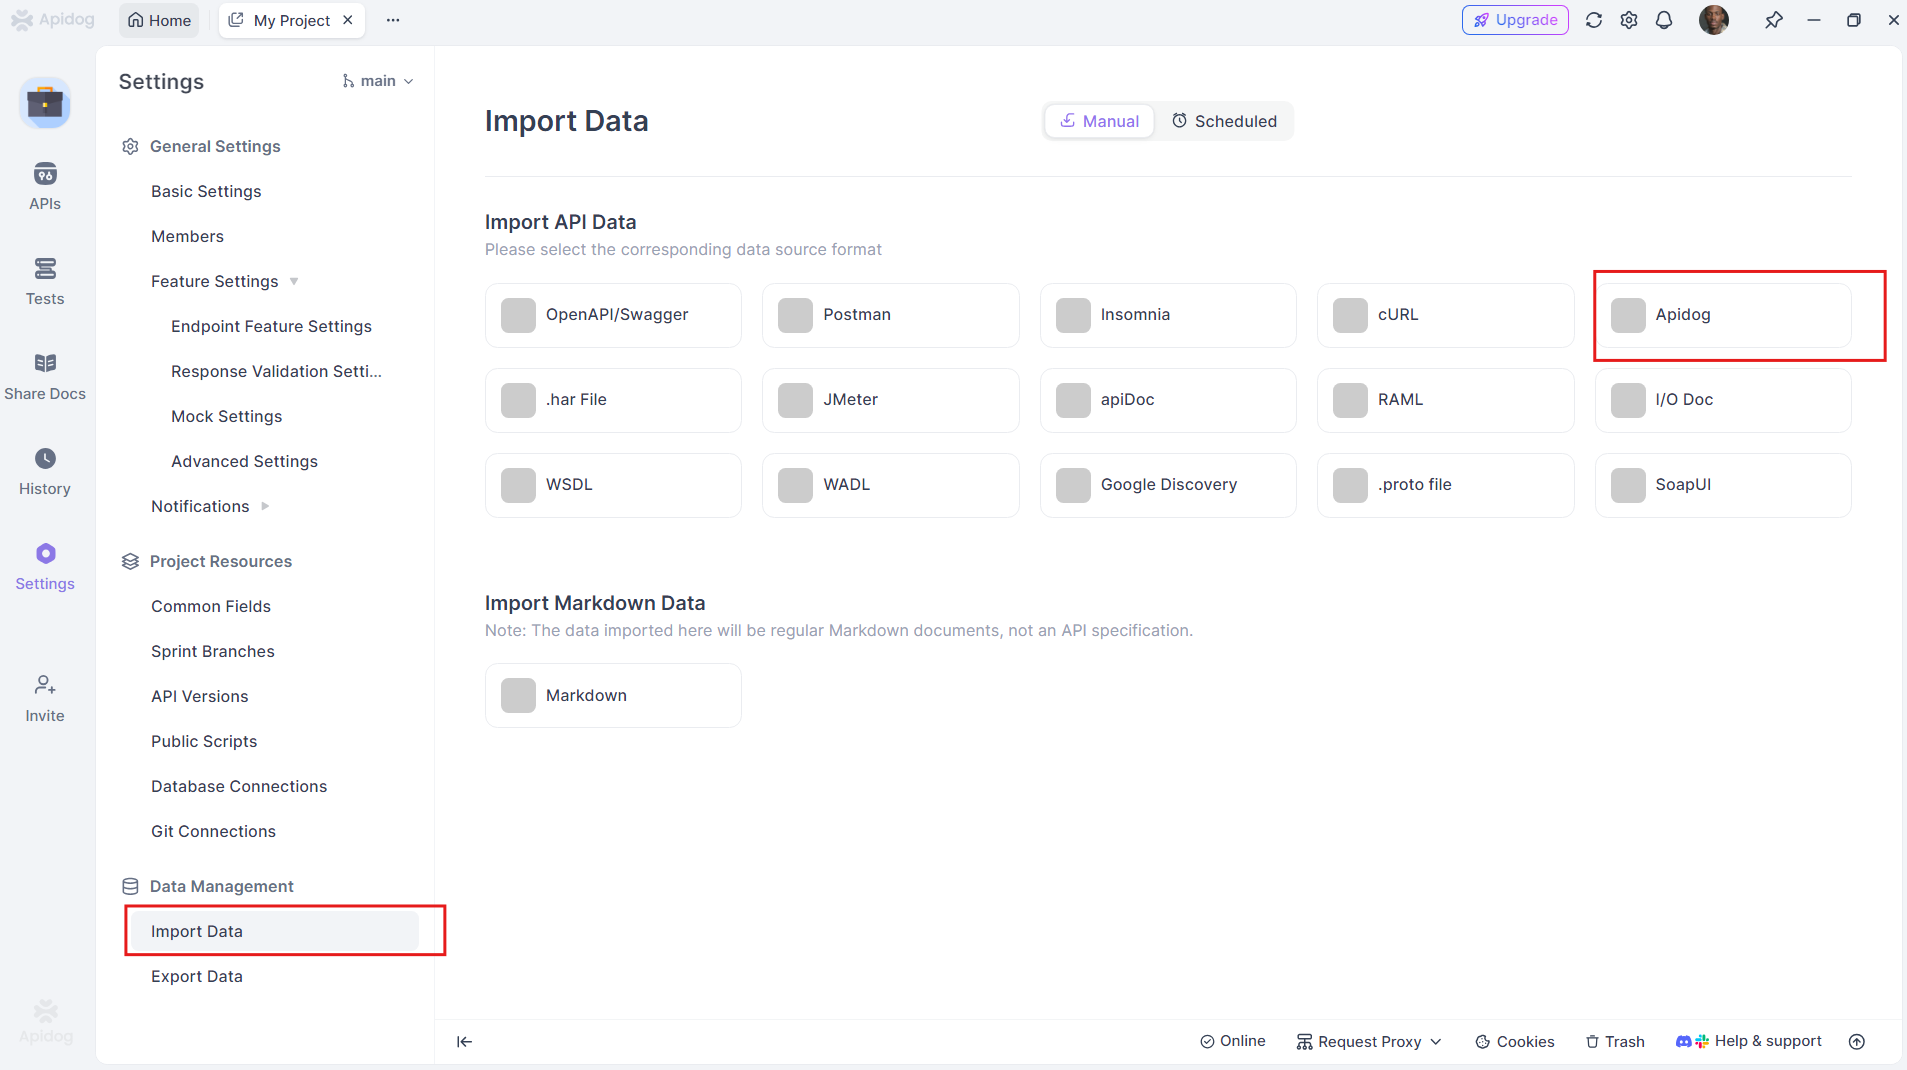
Task: Go to Home tab
Action: tap(159, 20)
